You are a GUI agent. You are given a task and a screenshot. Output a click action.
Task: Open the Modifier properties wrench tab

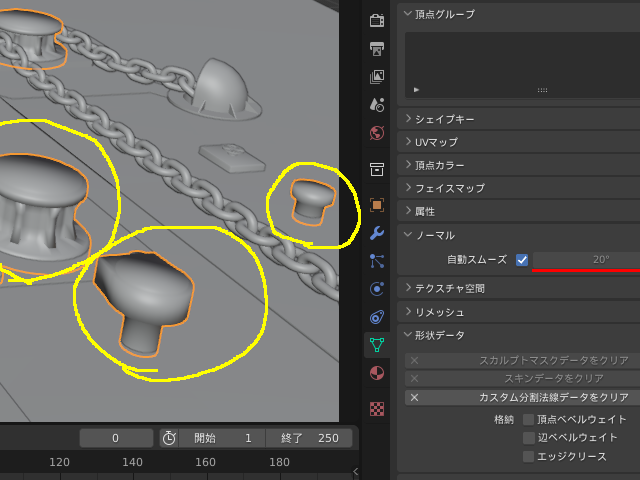coord(377,233)
